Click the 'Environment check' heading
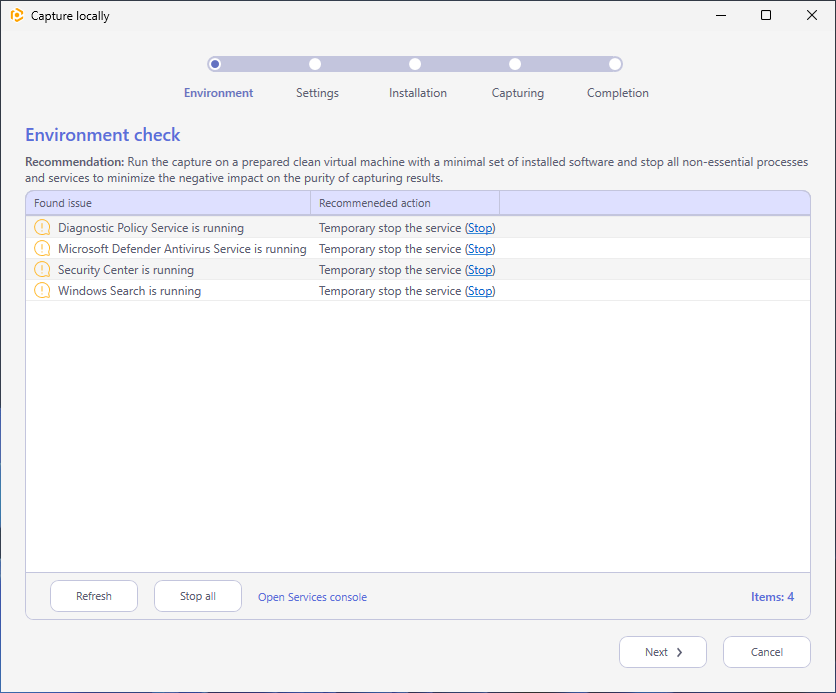836x693 pixels. [x=103, y=135]
